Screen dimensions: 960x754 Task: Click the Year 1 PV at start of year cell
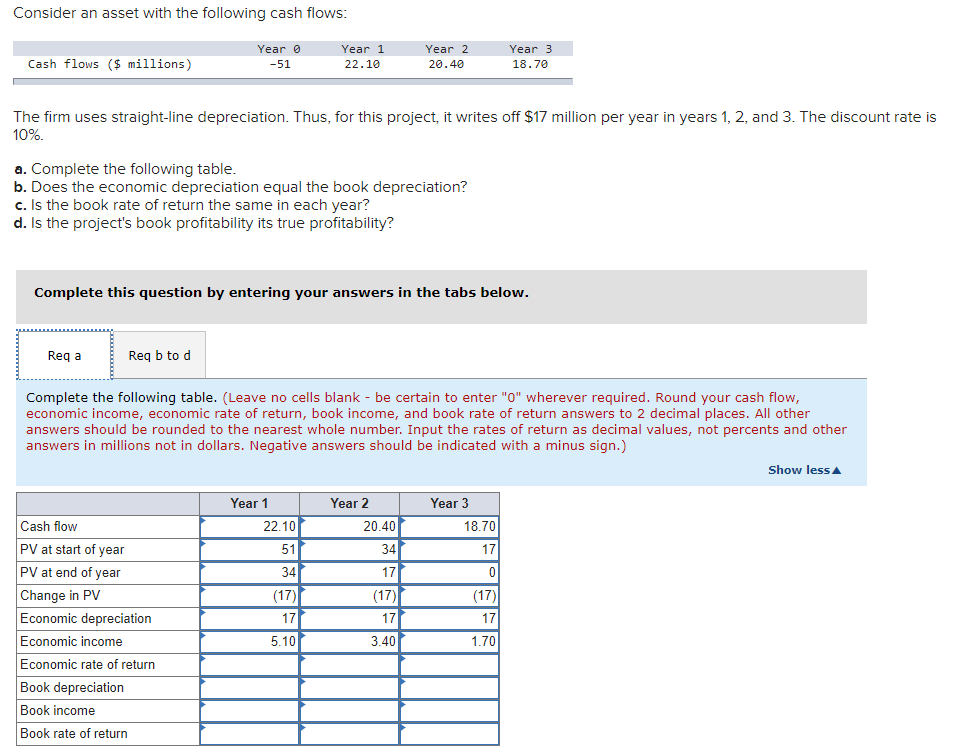point(249,549)
